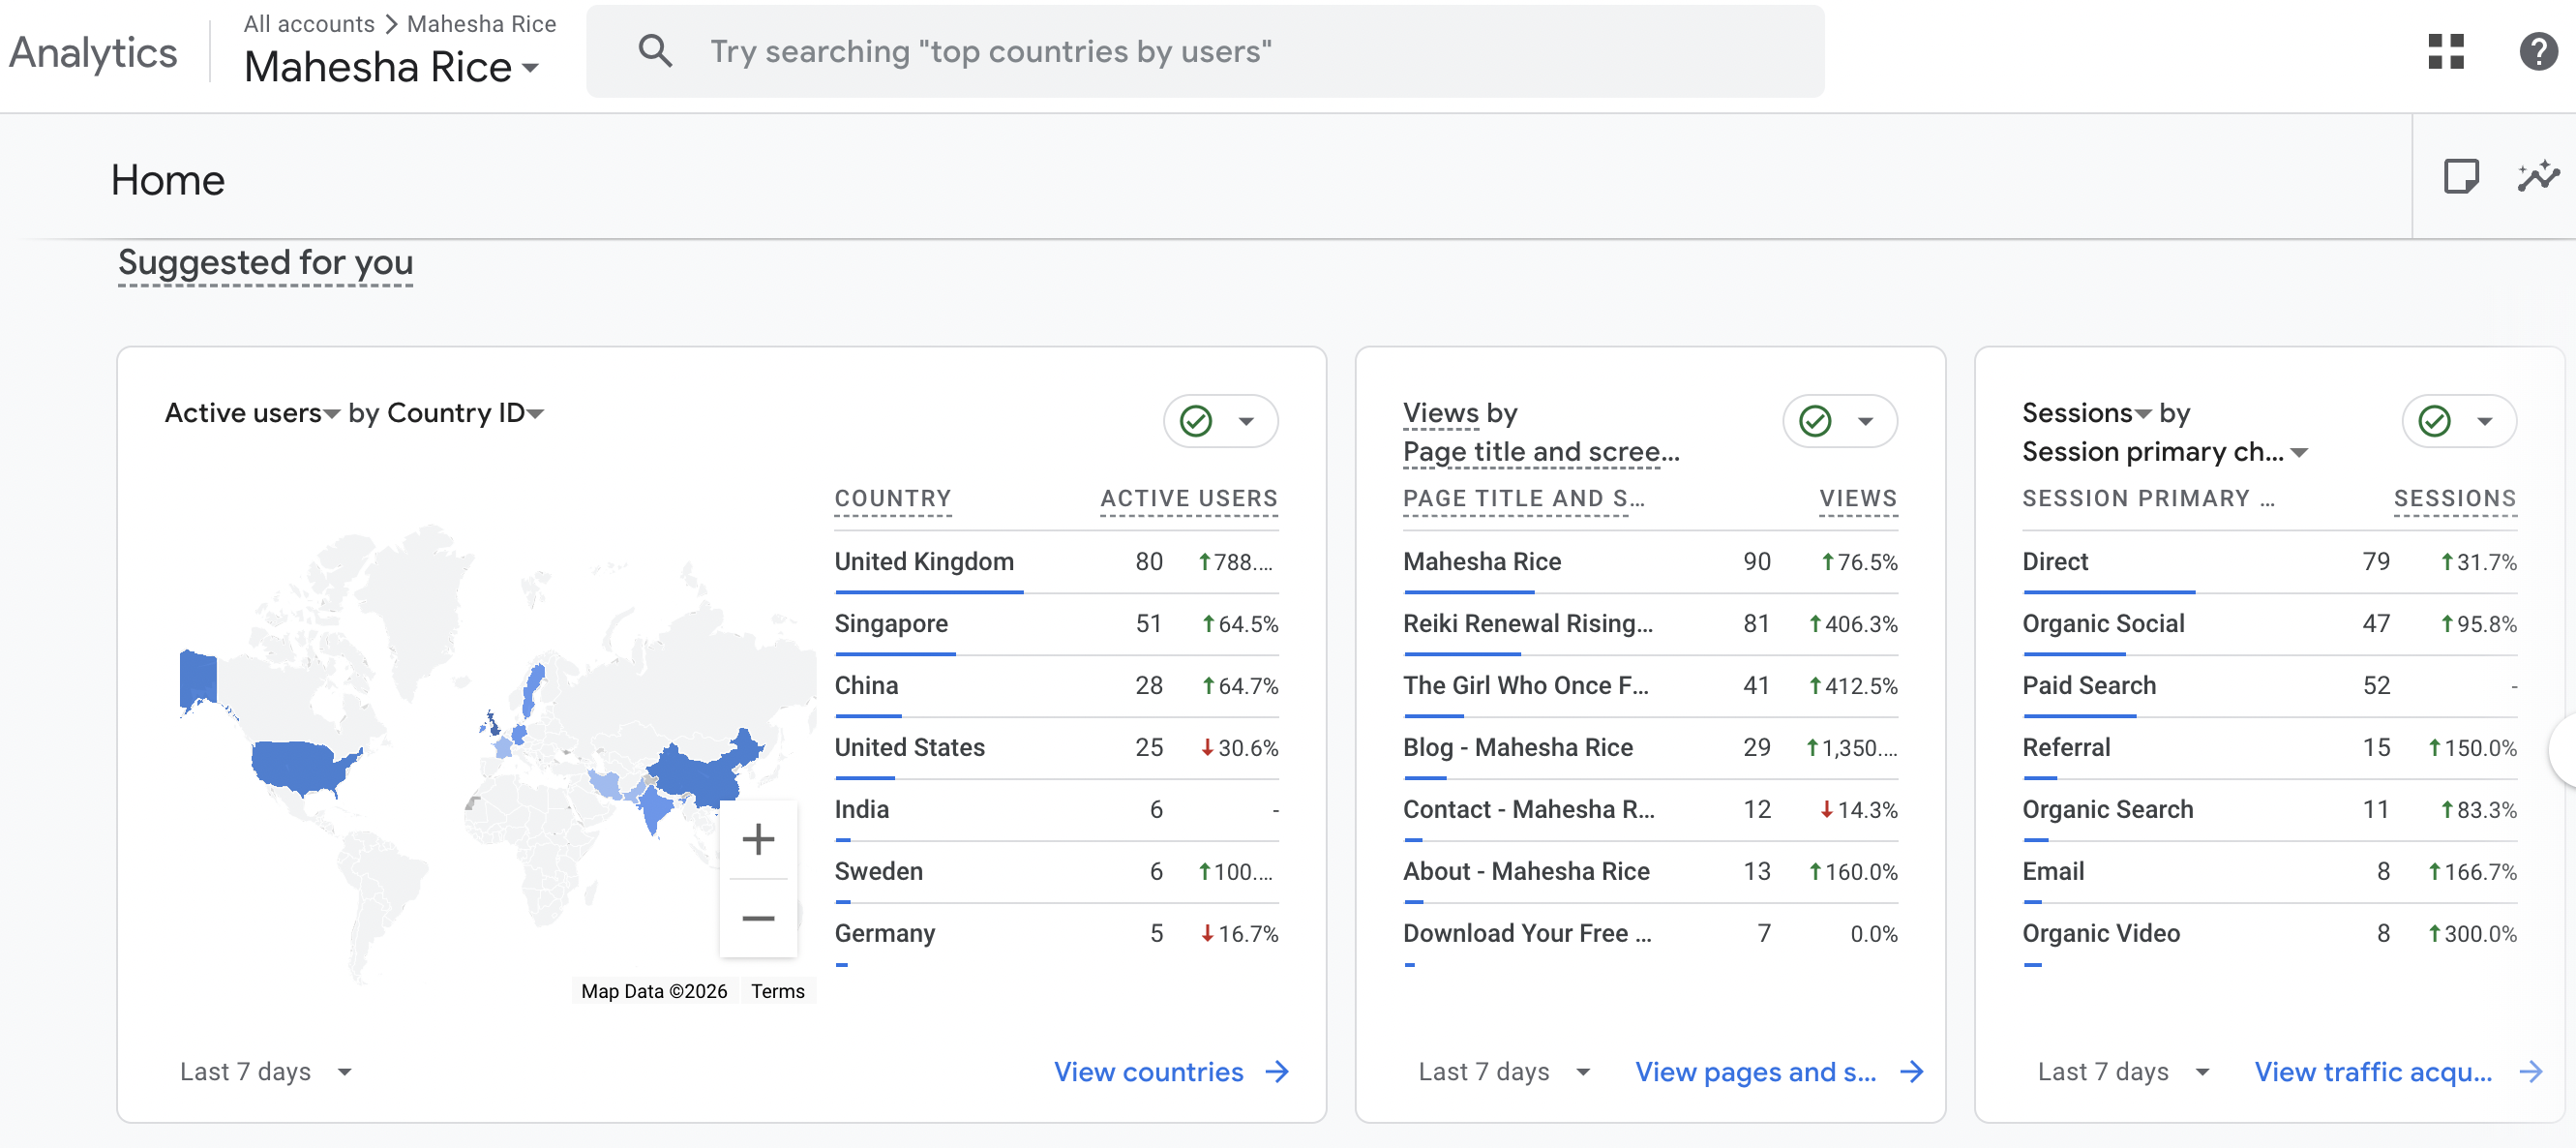This screenshot has width=2576, height=1148.
Task: Zoom out on the world map
Action: 759,917
